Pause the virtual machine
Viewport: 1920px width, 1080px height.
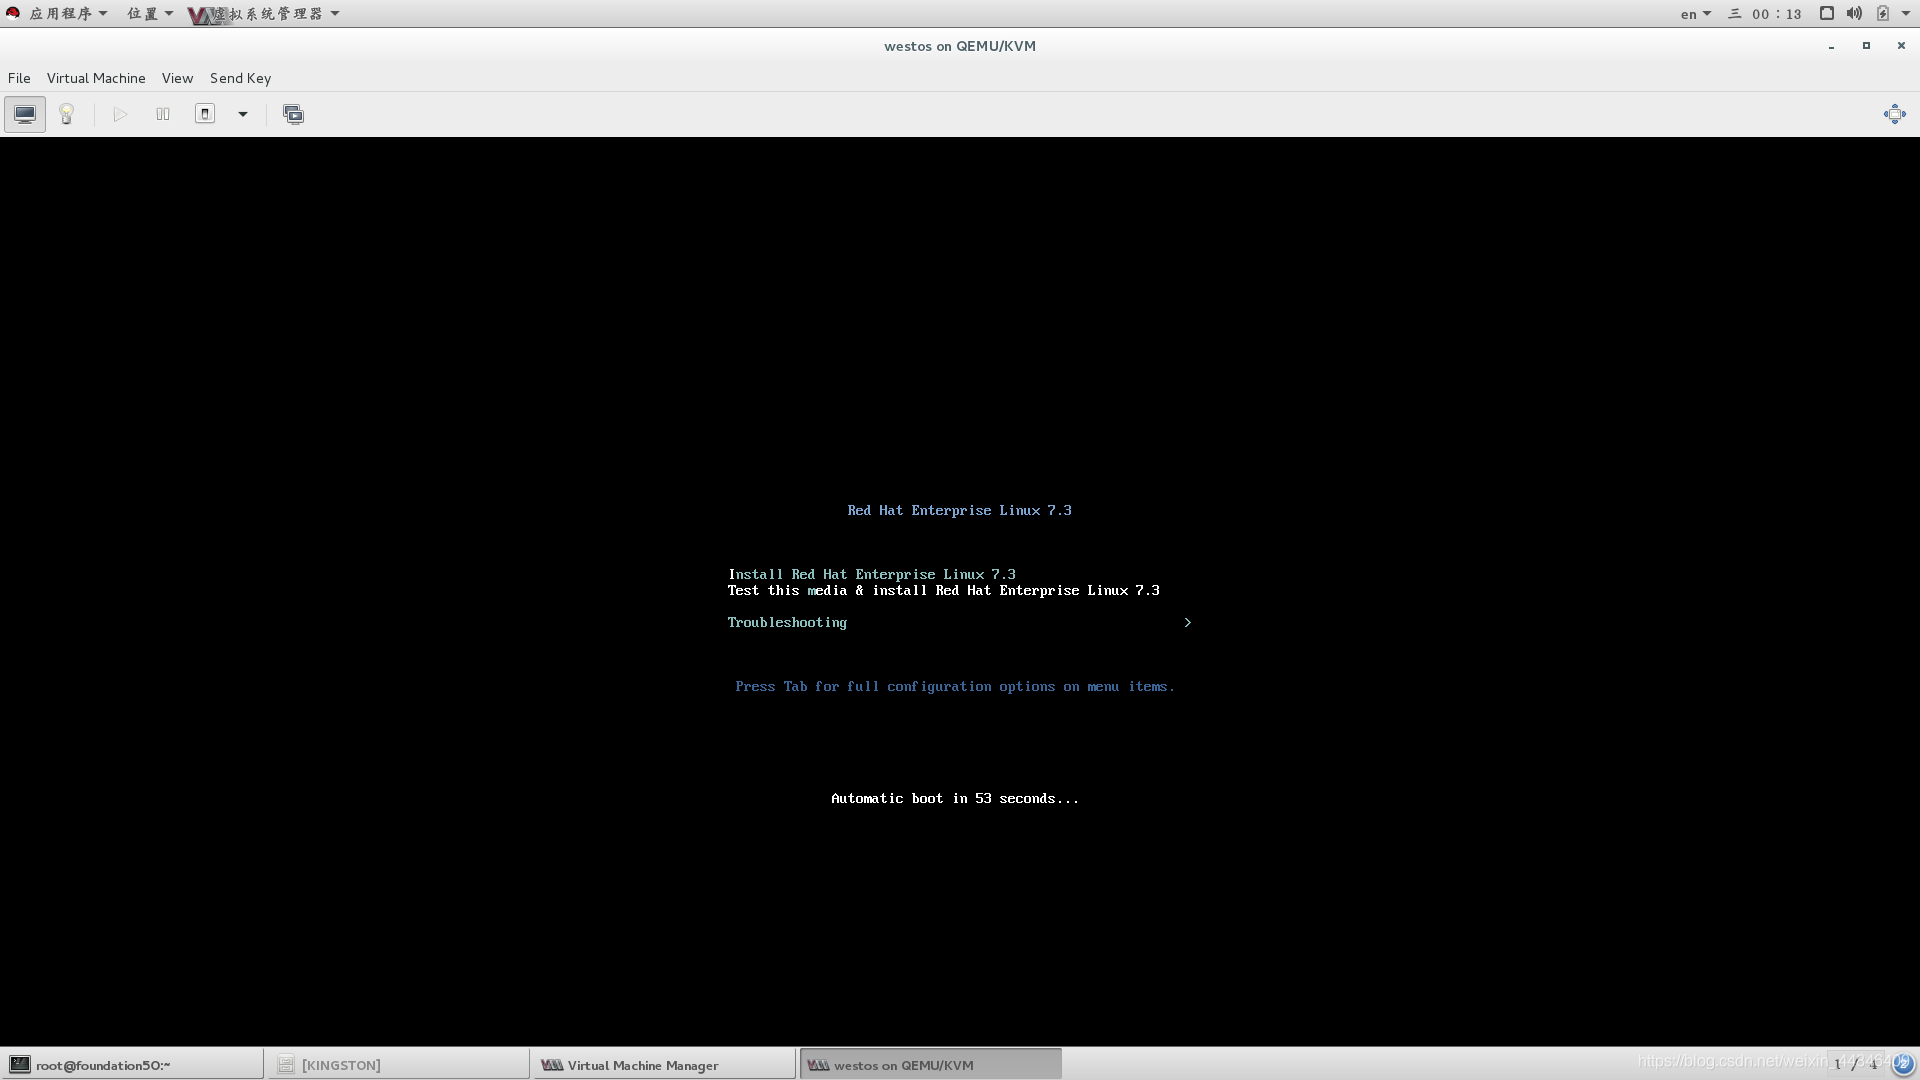(163, 114)
